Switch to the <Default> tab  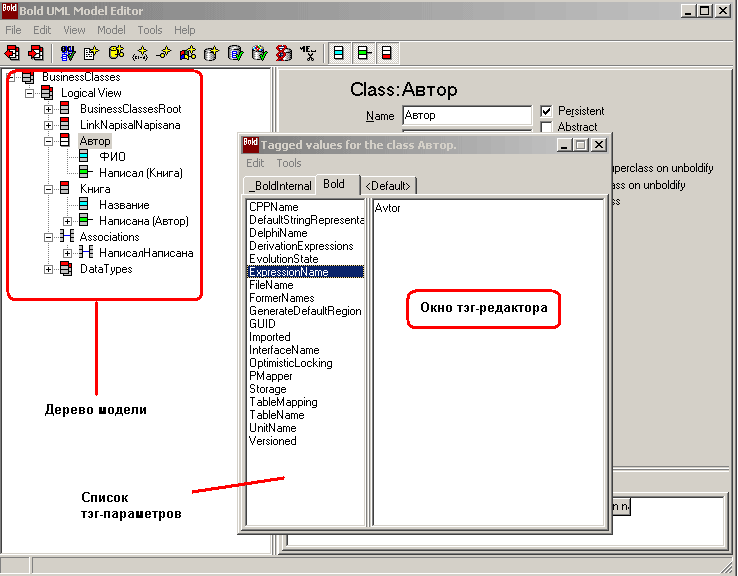388,185
